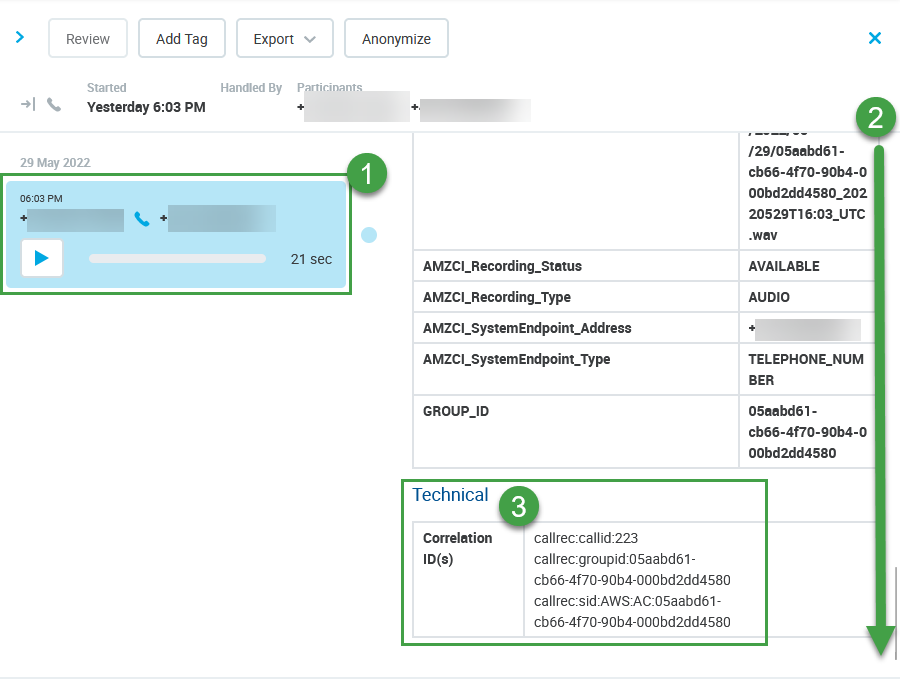Expand the side panel with the blue chevron
The height and width of the screenshot is (683, 900).
(x=20, y=38)
